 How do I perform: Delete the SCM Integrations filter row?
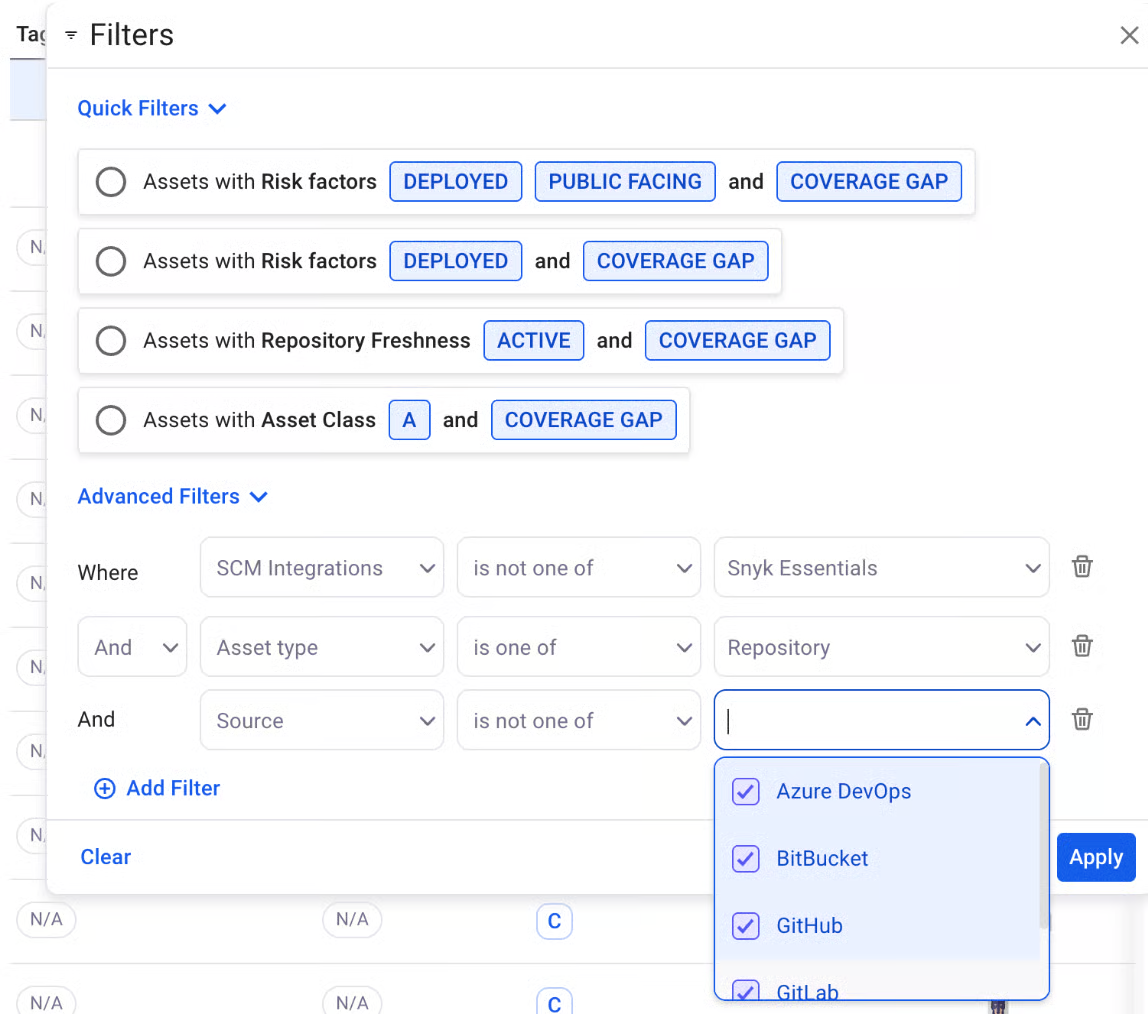tap(1081, 567)
